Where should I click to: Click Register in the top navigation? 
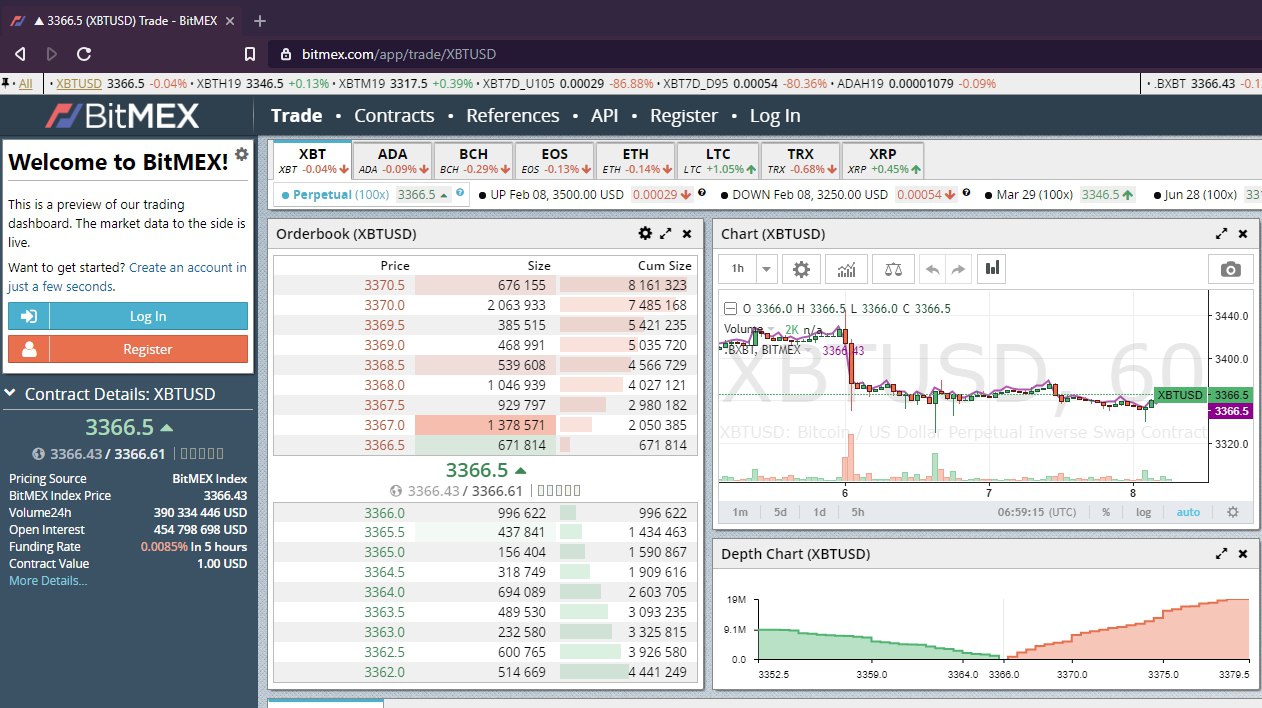tap(684, 116)
